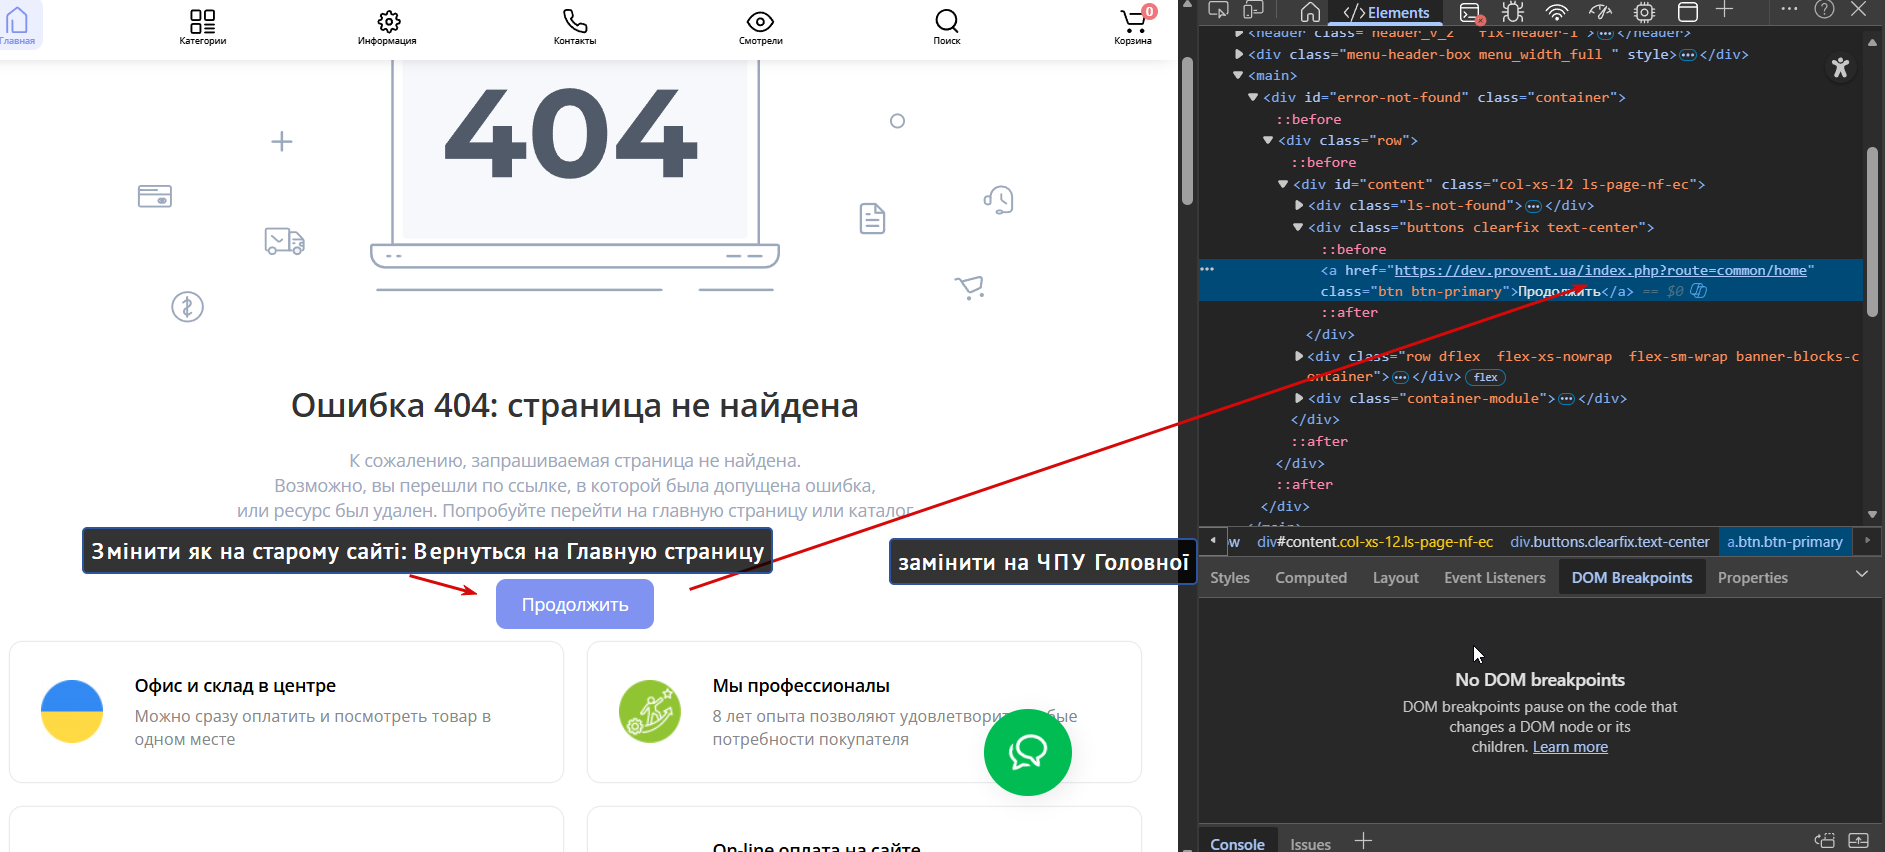The image size is (1885, 852).
Task: Click the ellipsis next to selected anchor node
Action: coord(1207,269)
